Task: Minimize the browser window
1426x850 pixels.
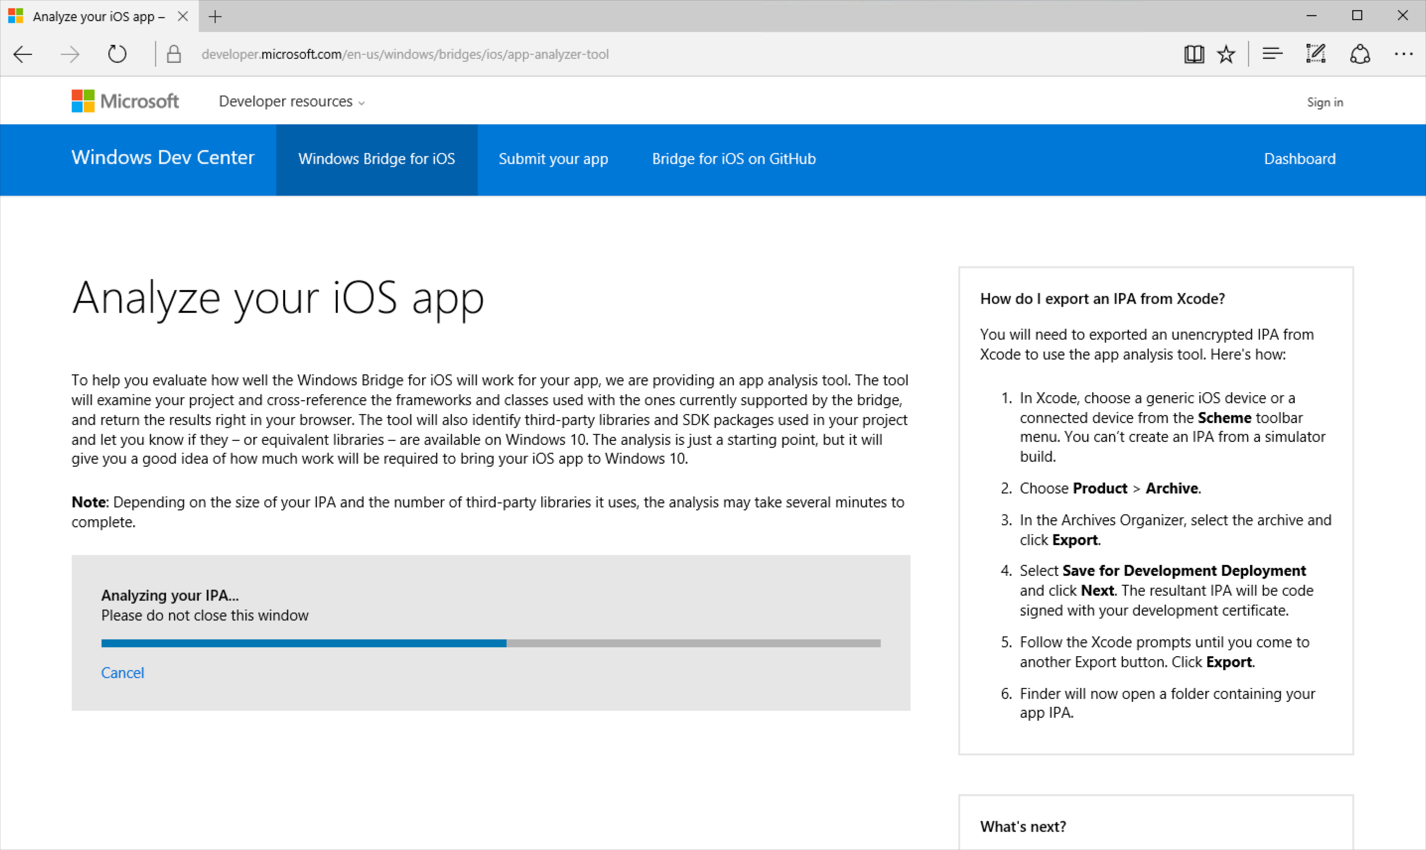Action: tap(1312, 16)
